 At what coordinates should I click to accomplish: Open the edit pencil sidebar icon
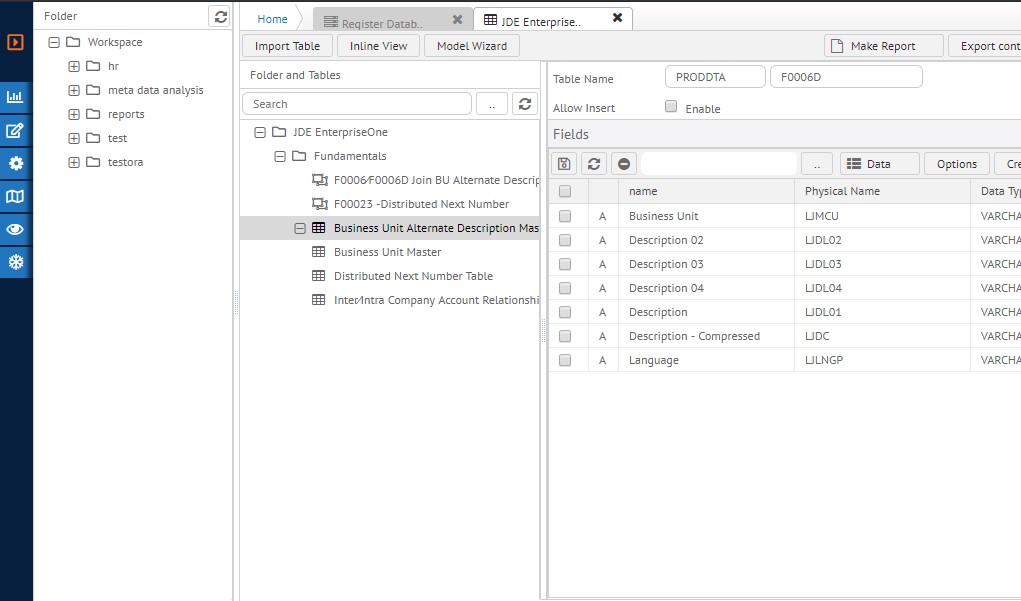coord(15,130)
